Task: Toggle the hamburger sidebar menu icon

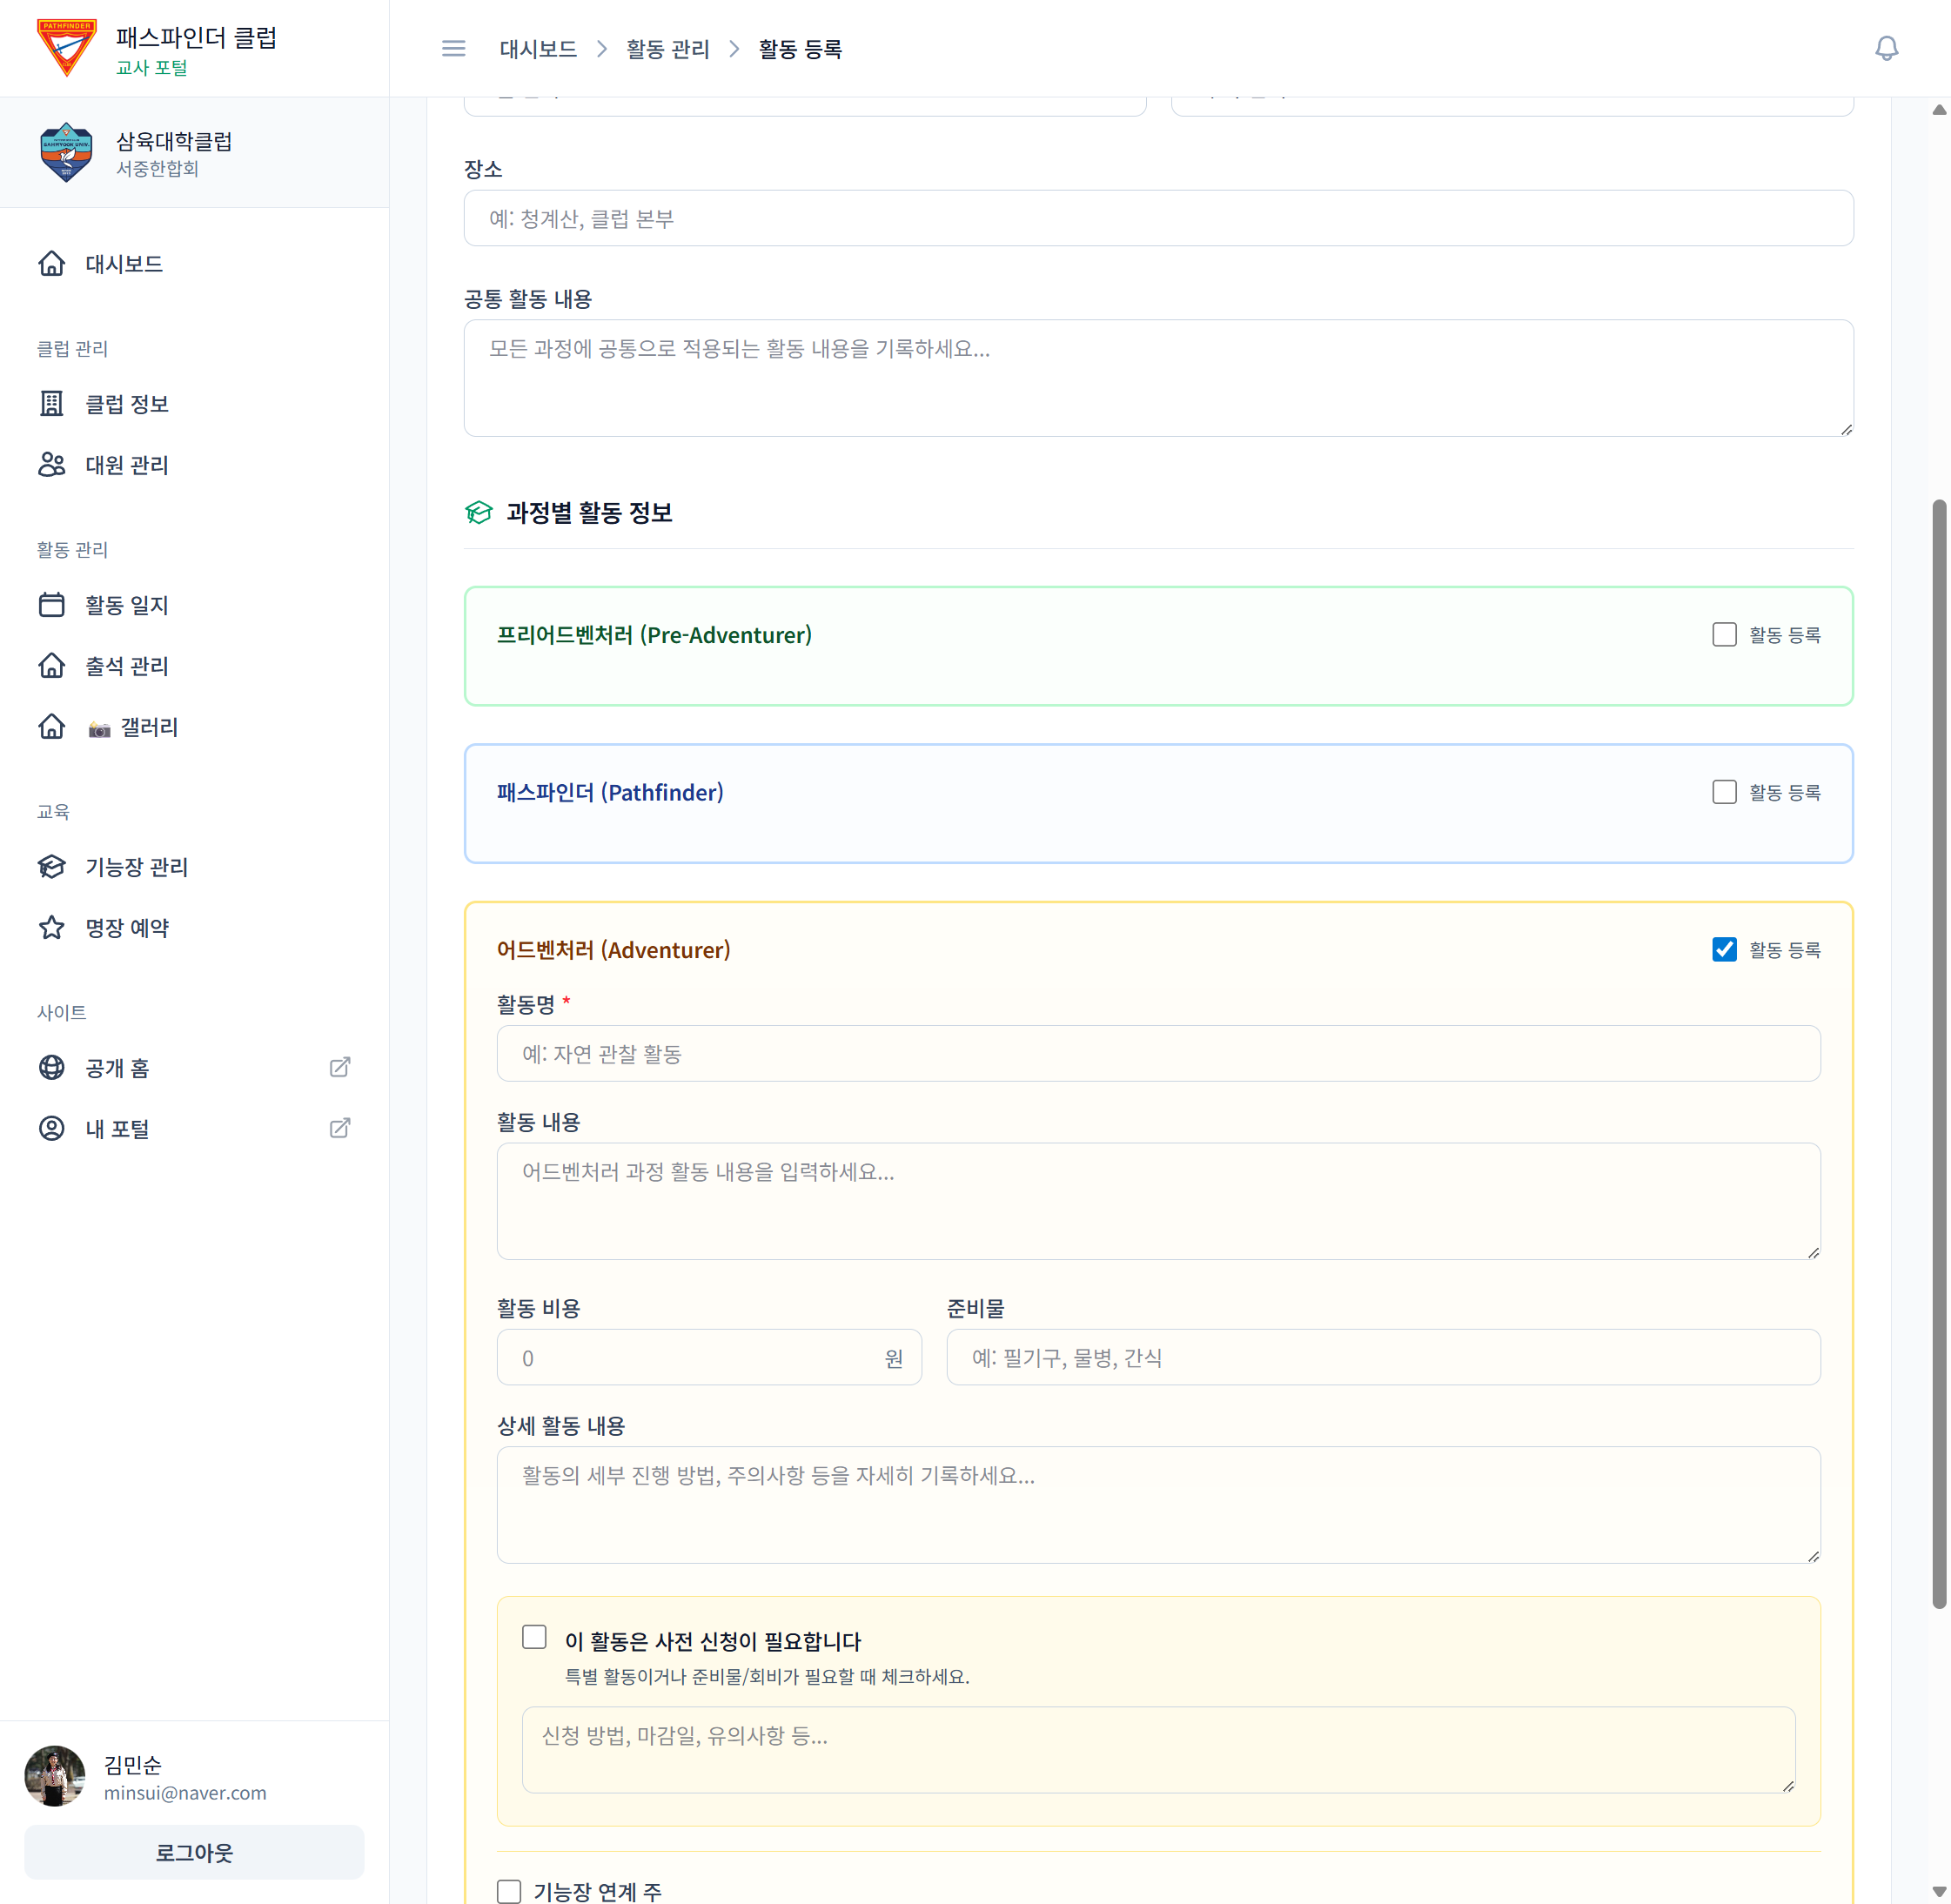Action: pos(453,48)
